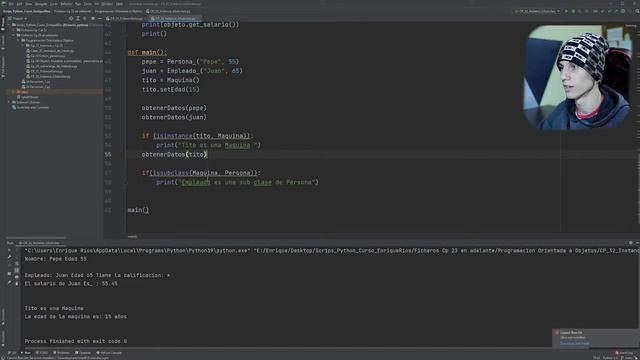Open Run panel settings gear
640x360 pixels.
(631, 243)
